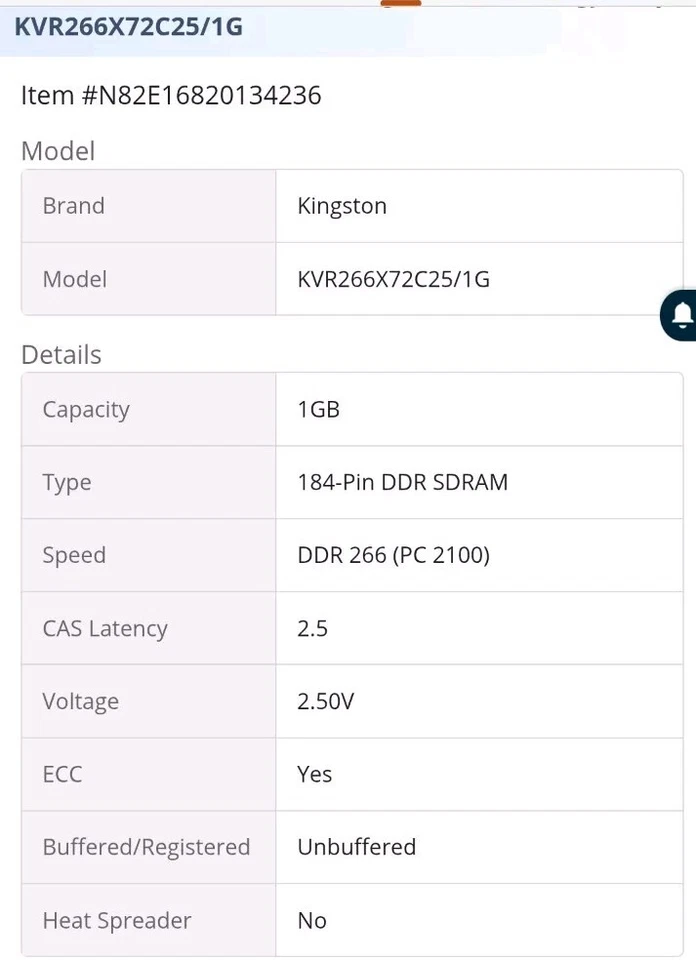Click the item number #N82E16820134236
The height and width of the screenshot is (960, 696).
click(x=170, y=95)
